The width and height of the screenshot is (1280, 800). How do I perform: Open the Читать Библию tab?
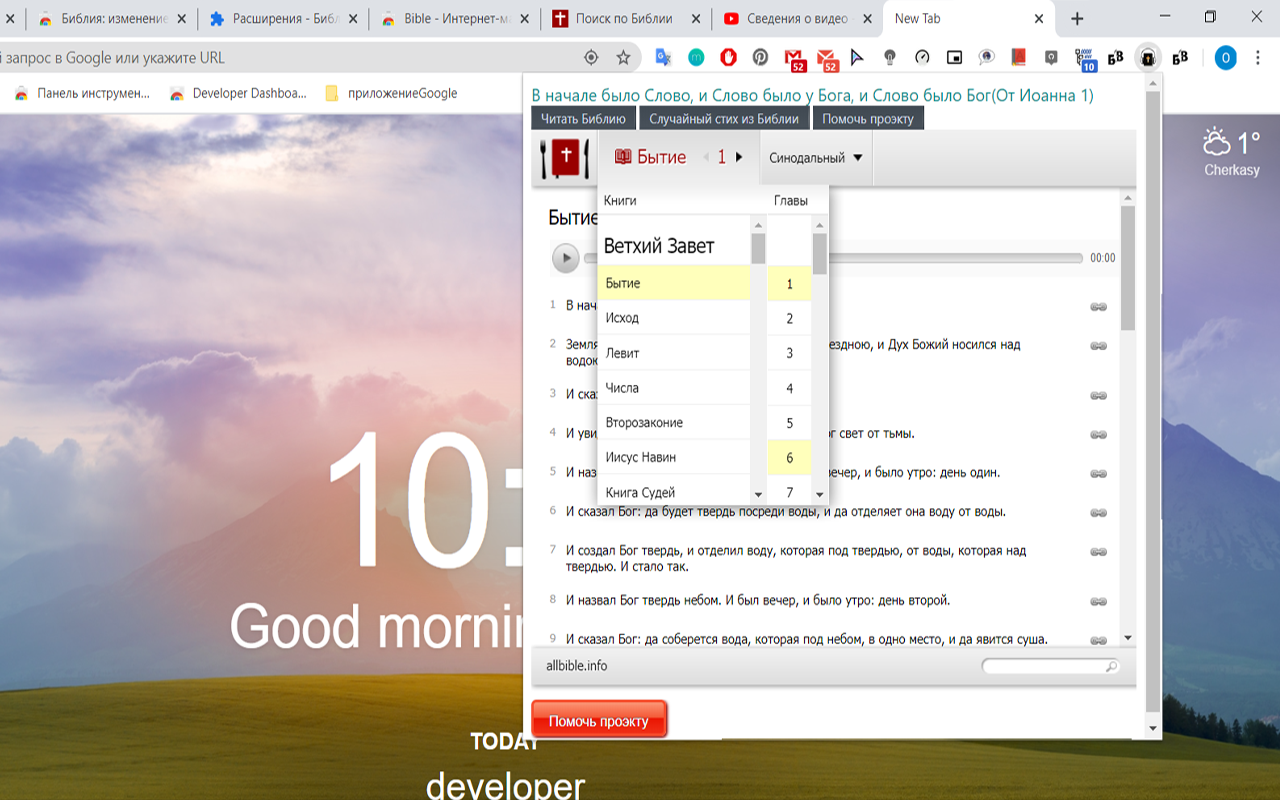pos(583,119)
